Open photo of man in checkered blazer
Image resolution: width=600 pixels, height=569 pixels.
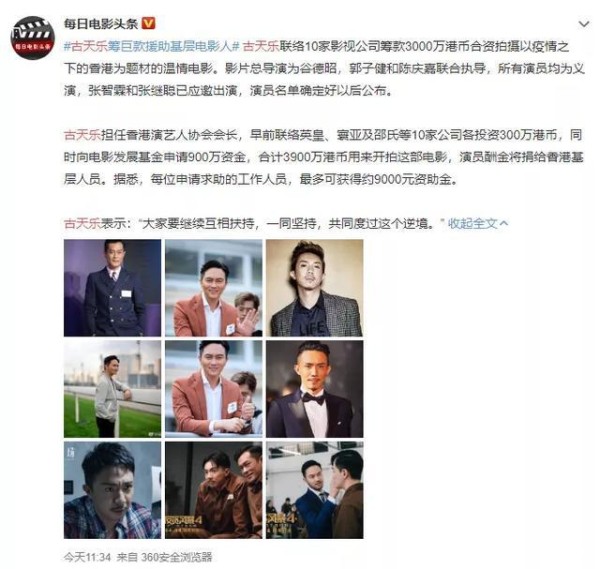coord(315,288)
